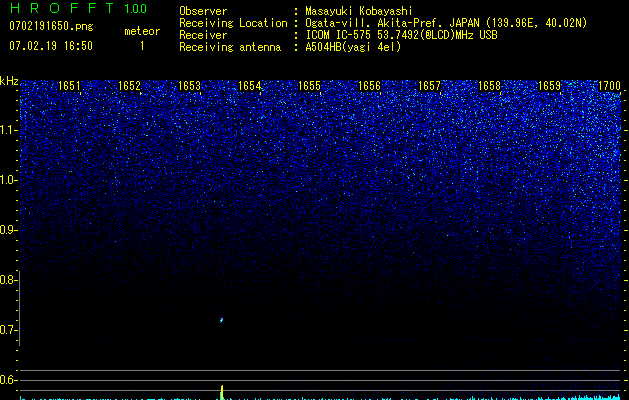629x400 pixels.
Task: Click the 0.8 kHz axis label
Action: click(x=9, y=280)
